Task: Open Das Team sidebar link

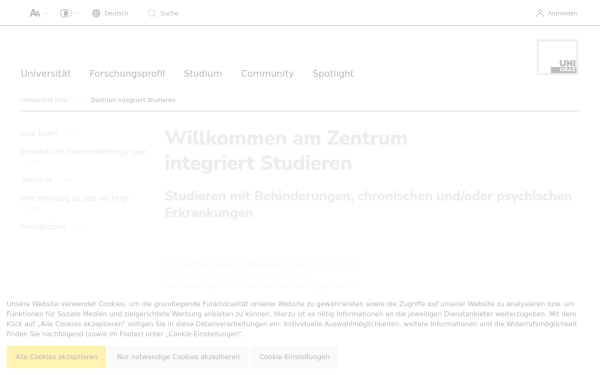Action: pyautogui.click(x=39, y=133)
